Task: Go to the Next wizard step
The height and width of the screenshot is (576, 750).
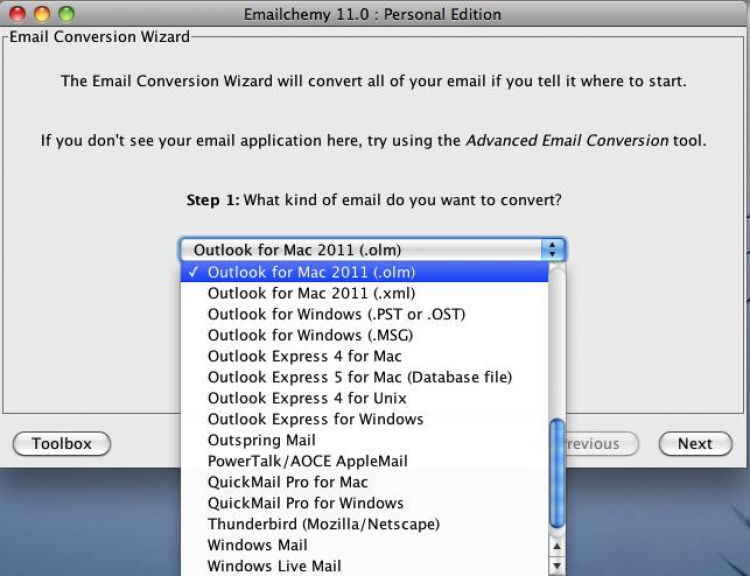Action: click(695, 444)
